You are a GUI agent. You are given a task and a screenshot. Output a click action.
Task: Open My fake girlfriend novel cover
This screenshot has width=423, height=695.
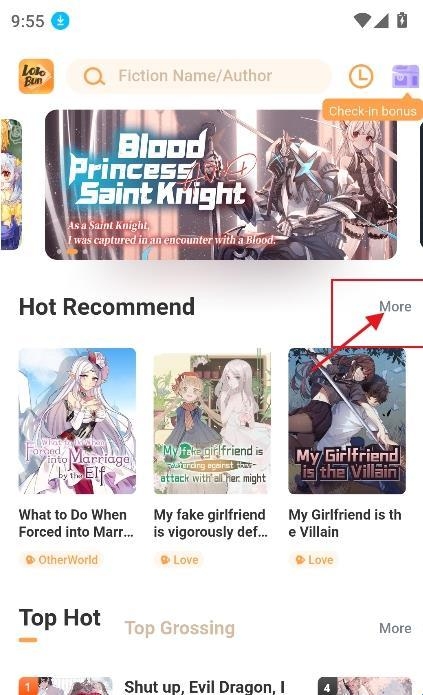click(212, 421)
